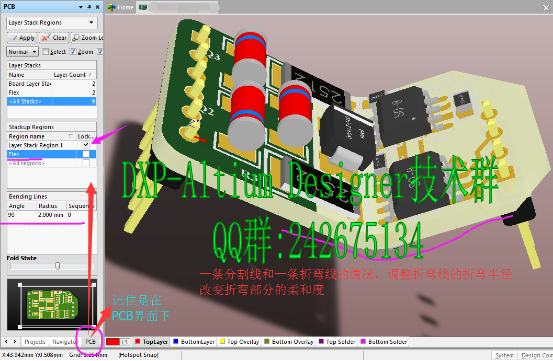Switch to the Navigator panel tab
Viewport: 553px width, 361px height.
click(64, 342)
